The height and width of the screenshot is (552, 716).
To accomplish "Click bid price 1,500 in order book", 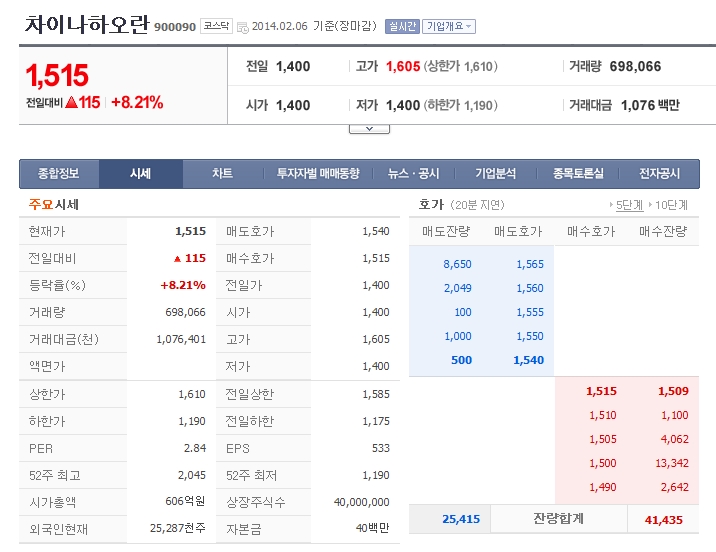I will [603, 463].
